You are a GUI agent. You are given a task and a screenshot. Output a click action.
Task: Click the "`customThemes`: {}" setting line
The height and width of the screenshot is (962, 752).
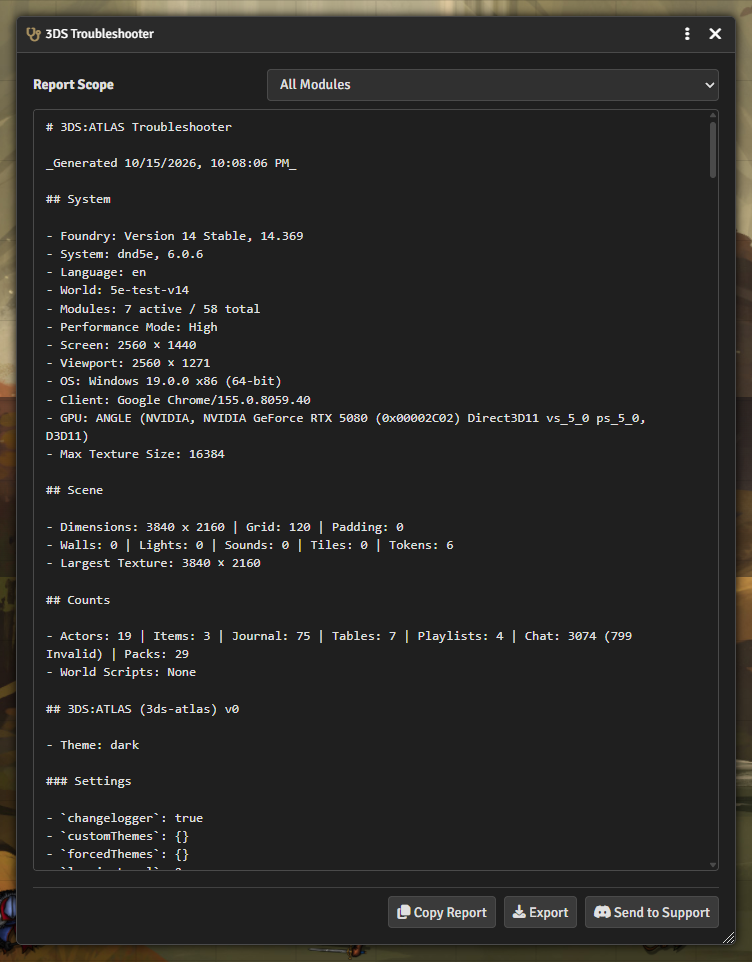(x=118, y=836)
